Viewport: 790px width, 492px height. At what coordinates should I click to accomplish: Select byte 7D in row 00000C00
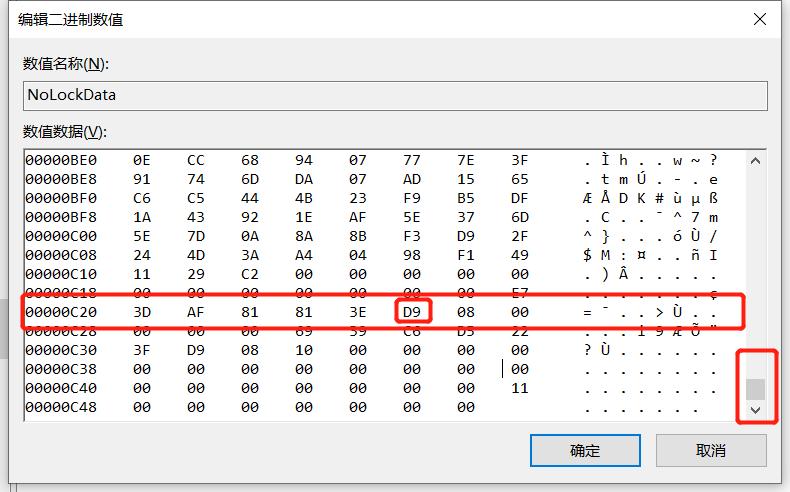tap(196, 236)
